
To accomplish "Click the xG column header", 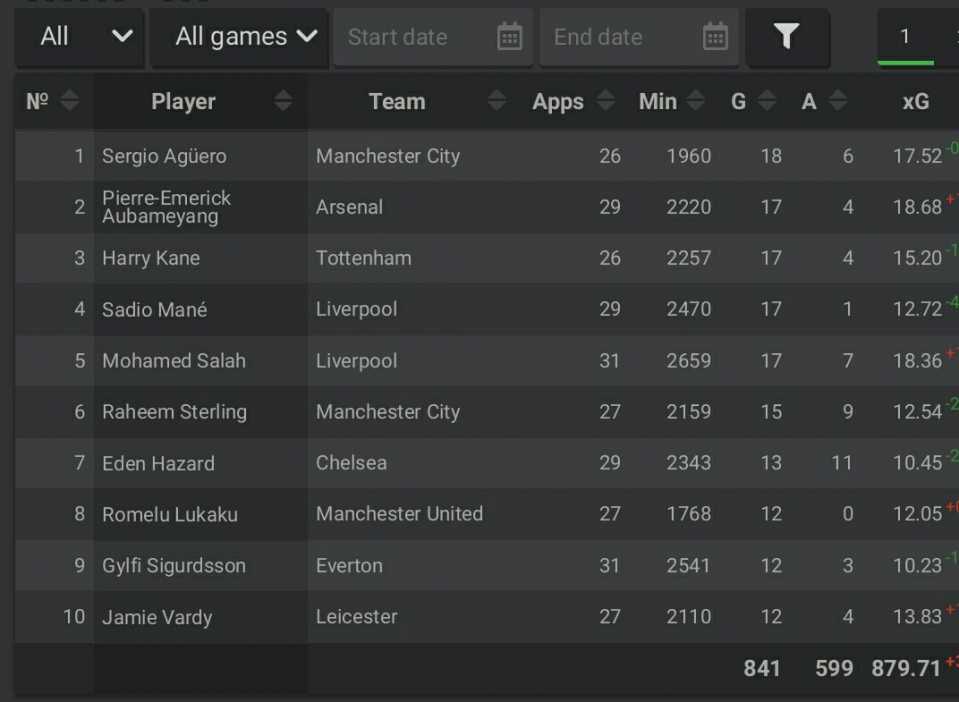I will pos(916,102).
